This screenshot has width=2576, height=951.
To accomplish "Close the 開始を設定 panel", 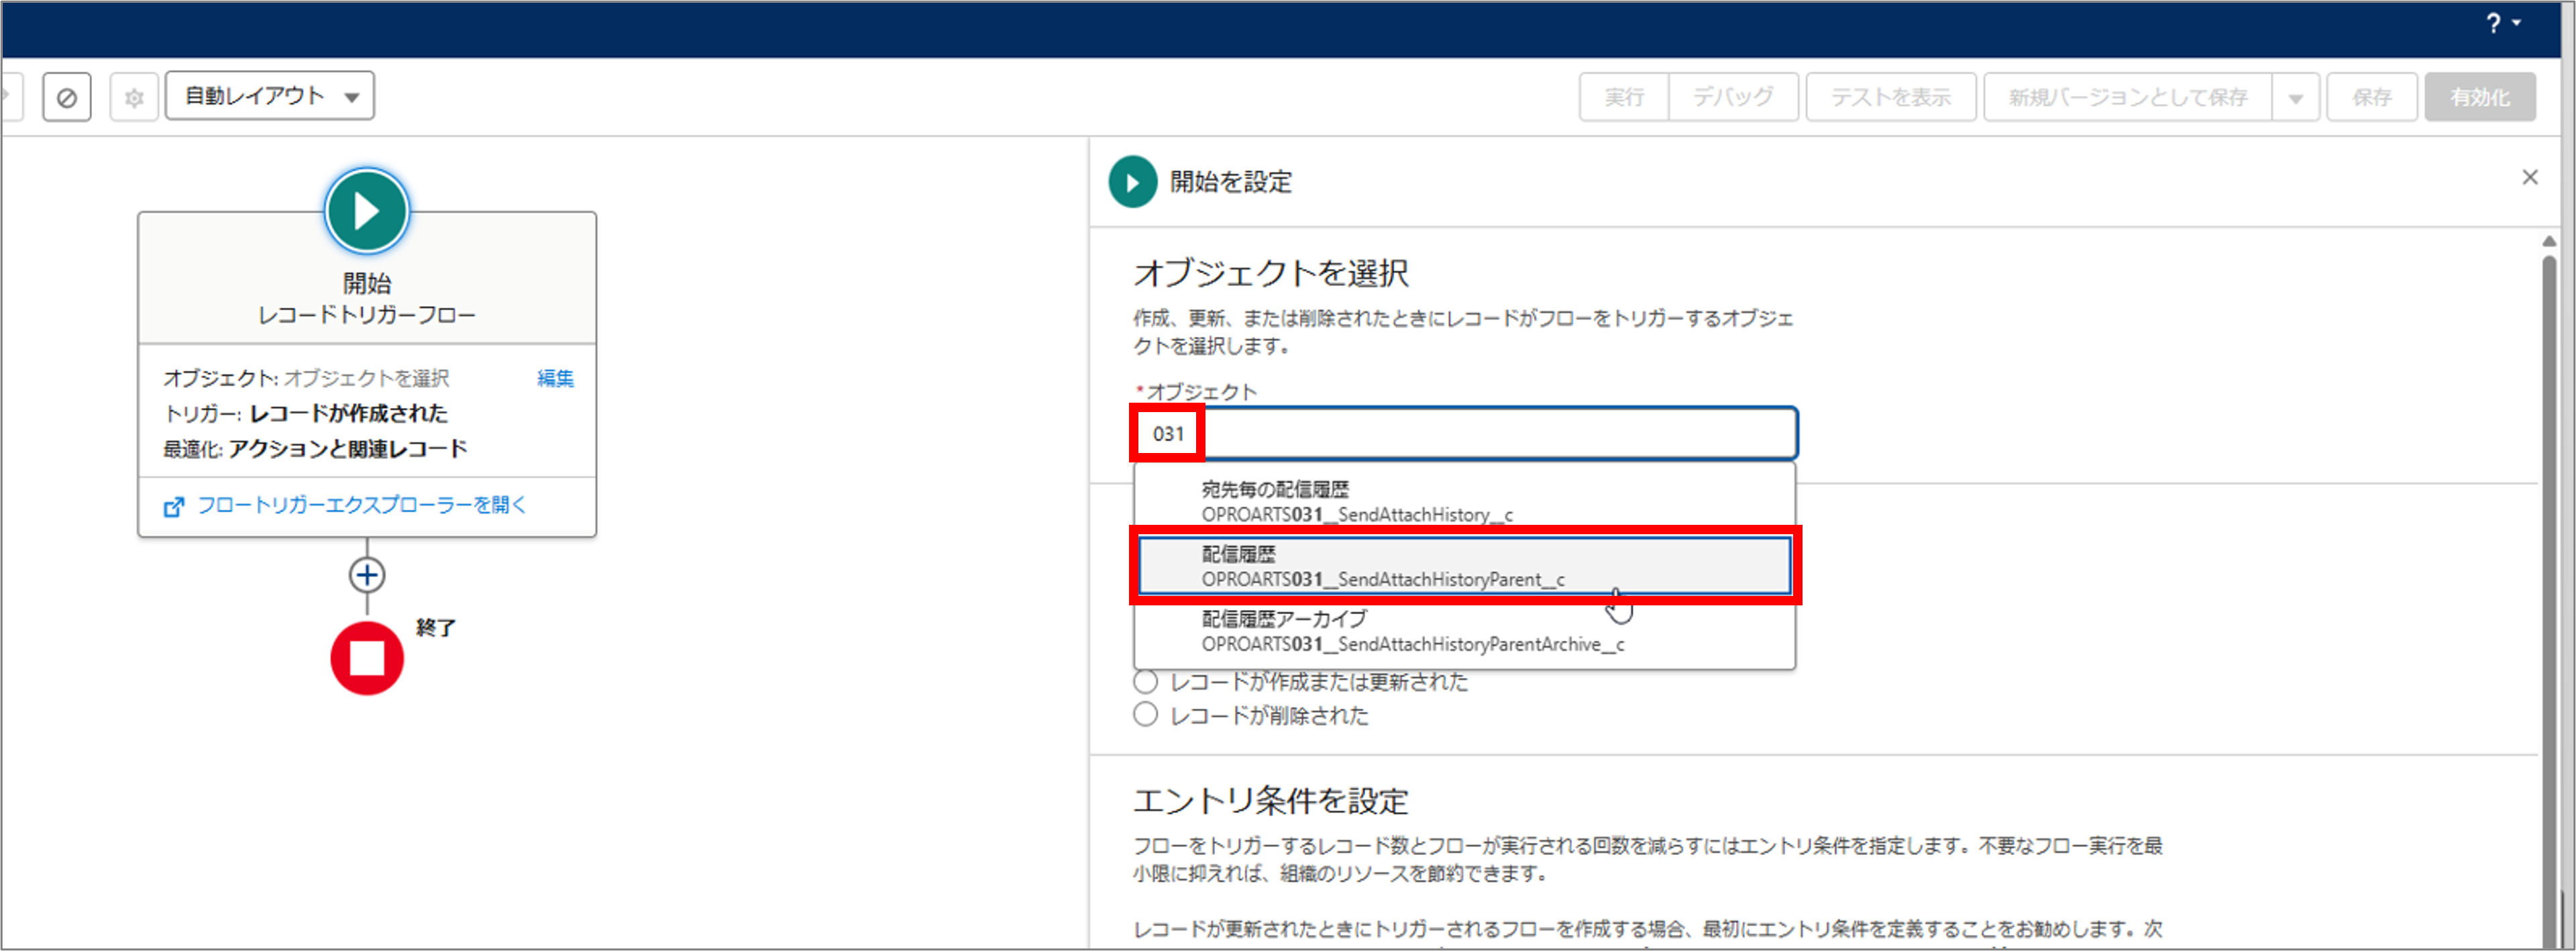I will point(2530,177).
